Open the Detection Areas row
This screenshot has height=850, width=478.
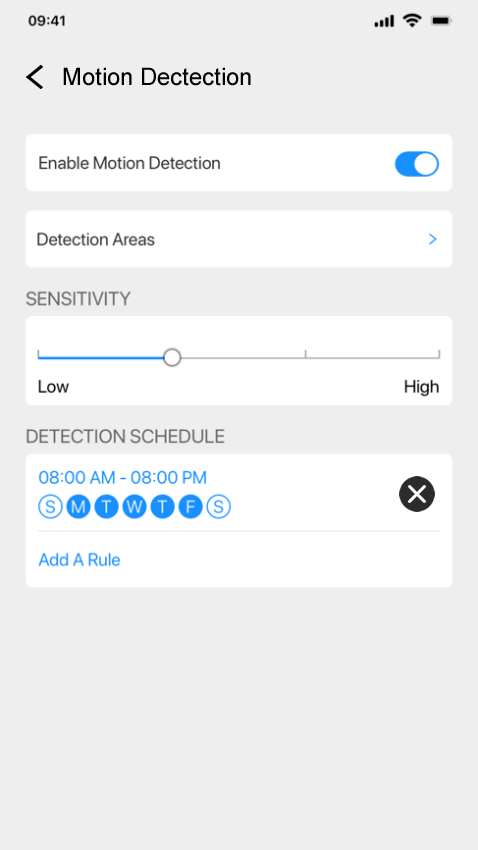[x=239, y=239]
